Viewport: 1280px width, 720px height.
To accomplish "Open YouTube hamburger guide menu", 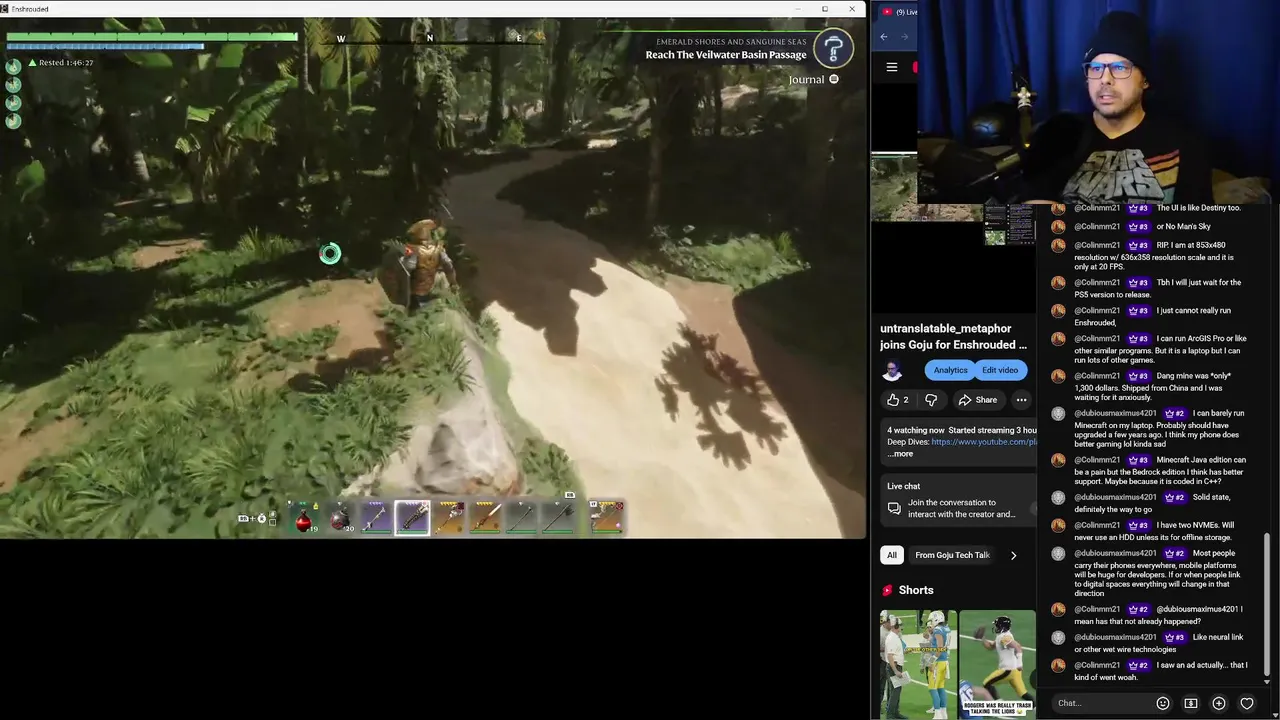I will click(x=892, y=67).
